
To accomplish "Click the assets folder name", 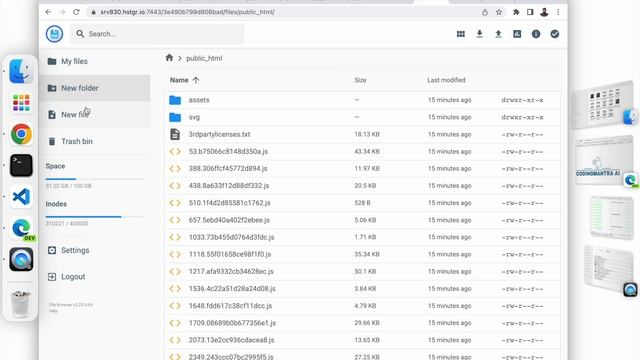I will 199,100.
